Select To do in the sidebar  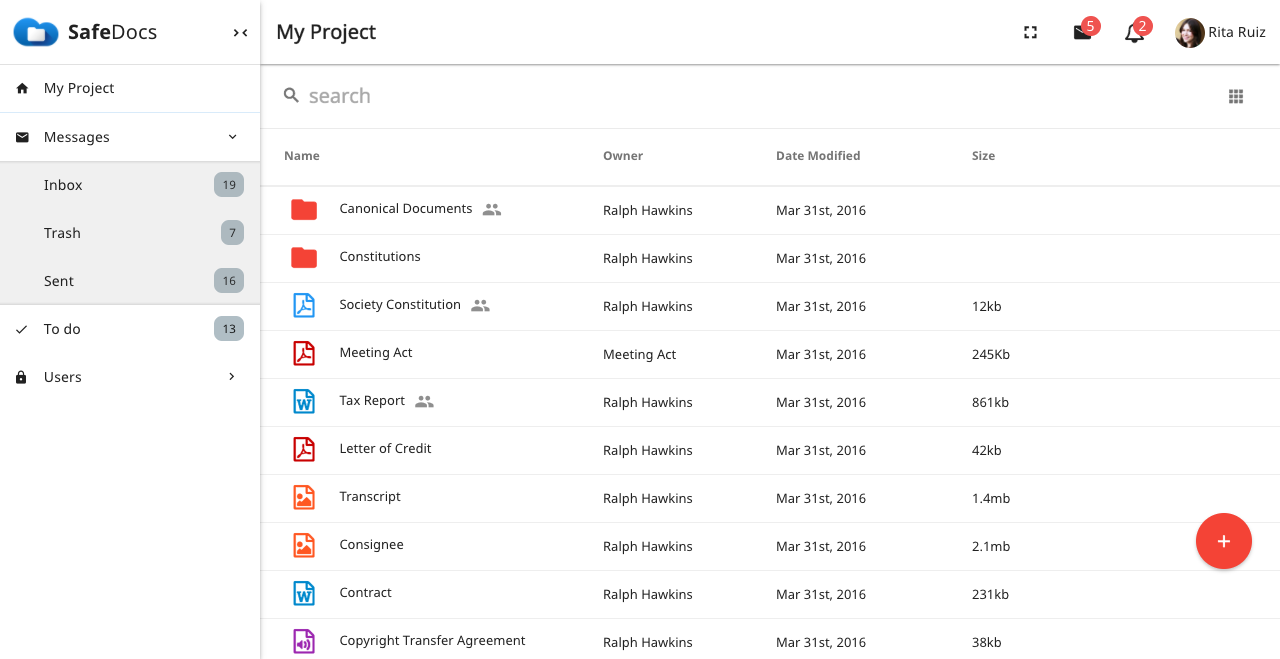[130, 329]
